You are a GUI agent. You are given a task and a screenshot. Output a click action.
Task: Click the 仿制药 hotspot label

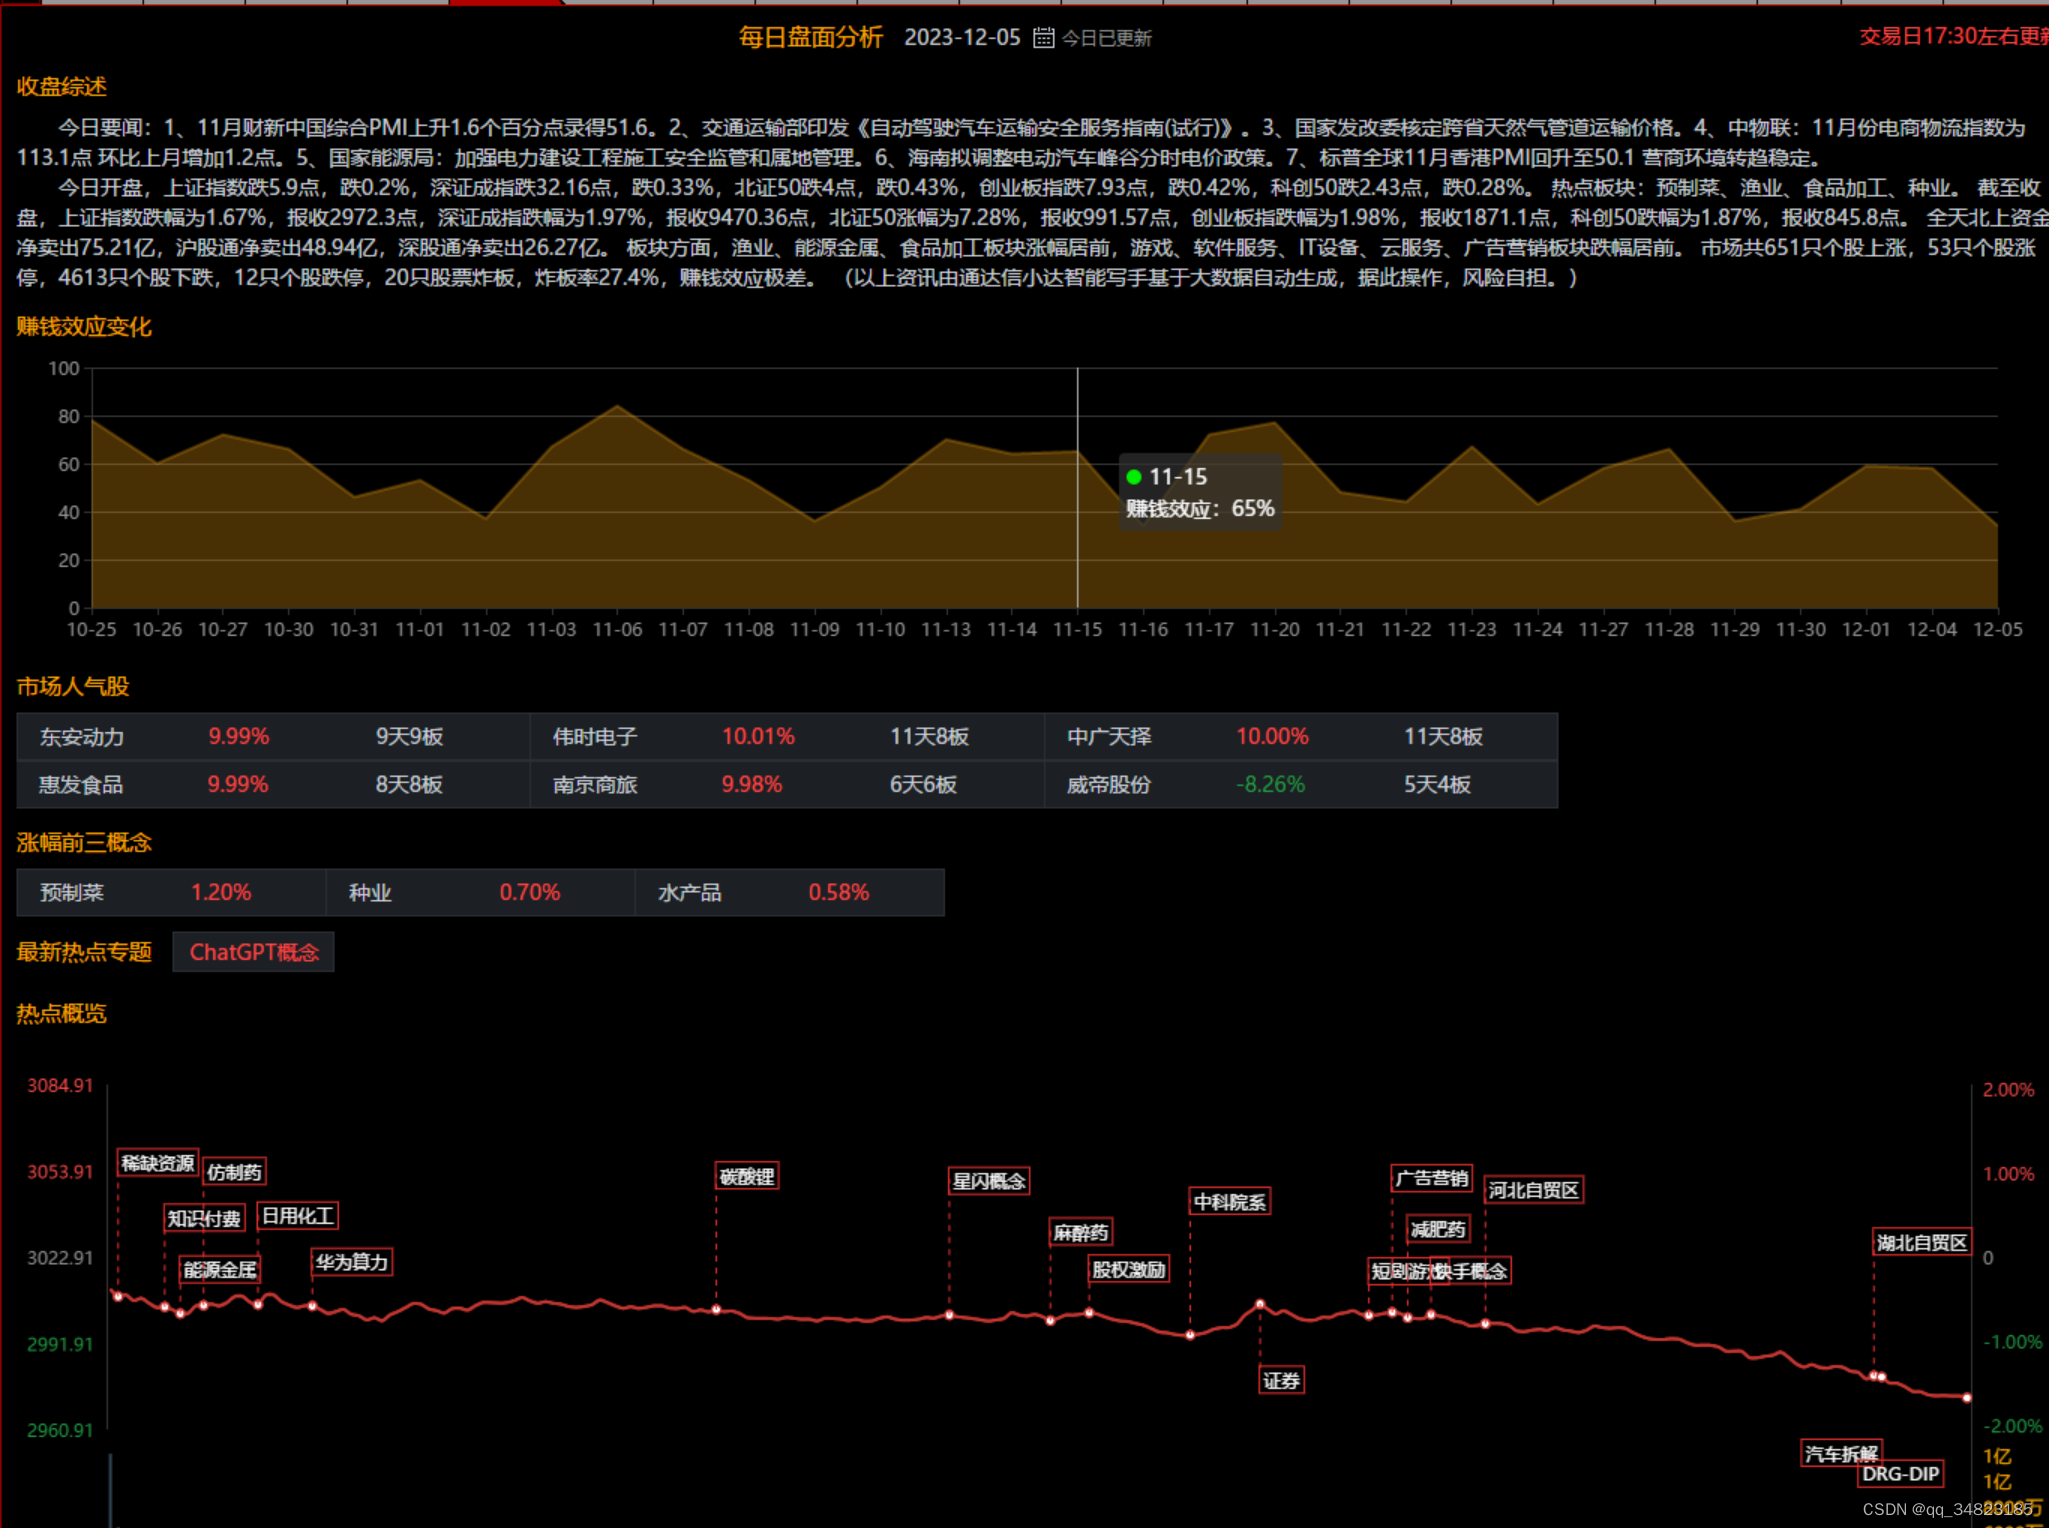pos(235,1172)
